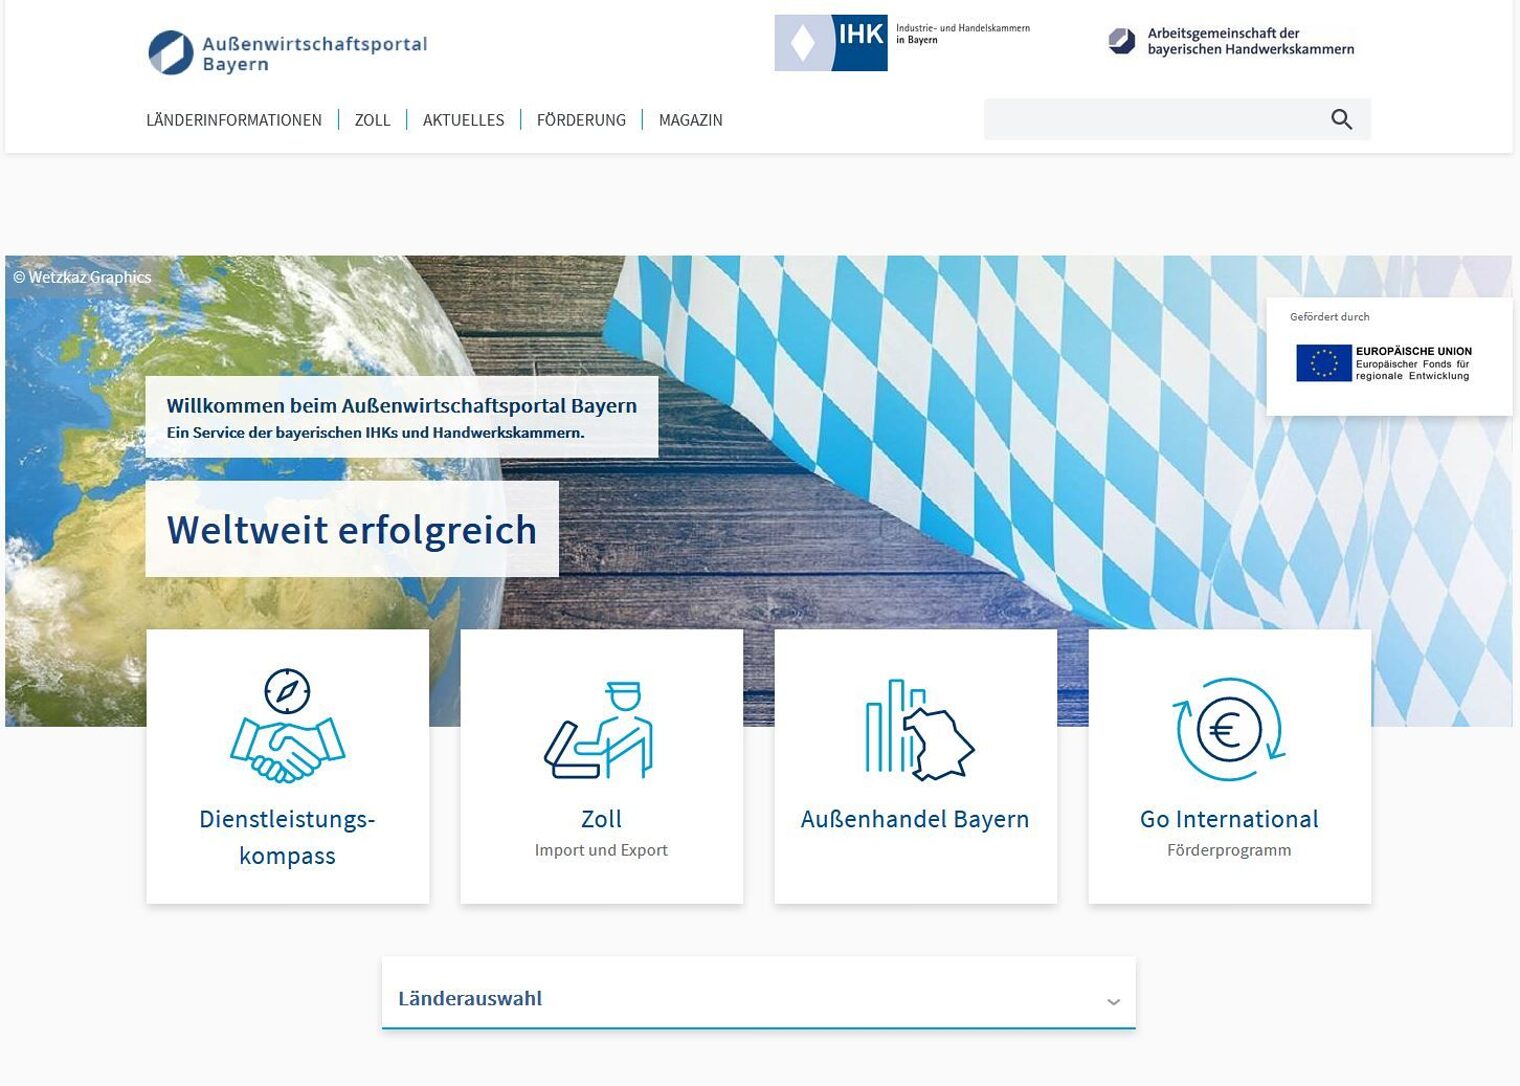1520x1086 pixels.
Task: Click the customs officer Zoll icon
Action: [x=600, y=731]
